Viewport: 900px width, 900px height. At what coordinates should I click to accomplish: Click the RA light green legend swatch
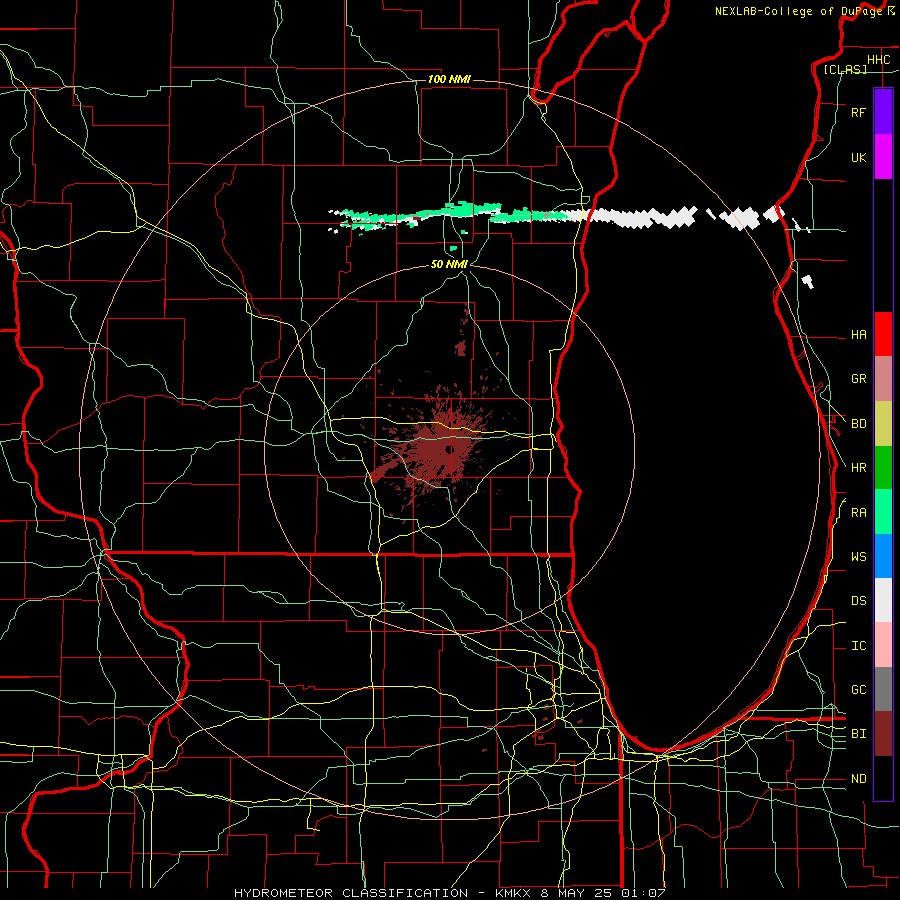click(x=883, y=512)
